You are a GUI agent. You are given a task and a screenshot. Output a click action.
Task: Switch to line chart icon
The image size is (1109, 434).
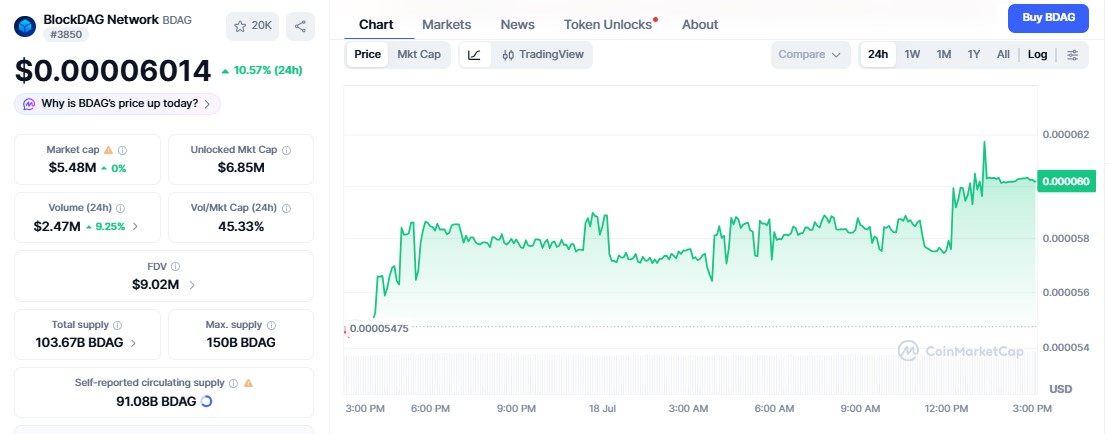click(475, 54)
